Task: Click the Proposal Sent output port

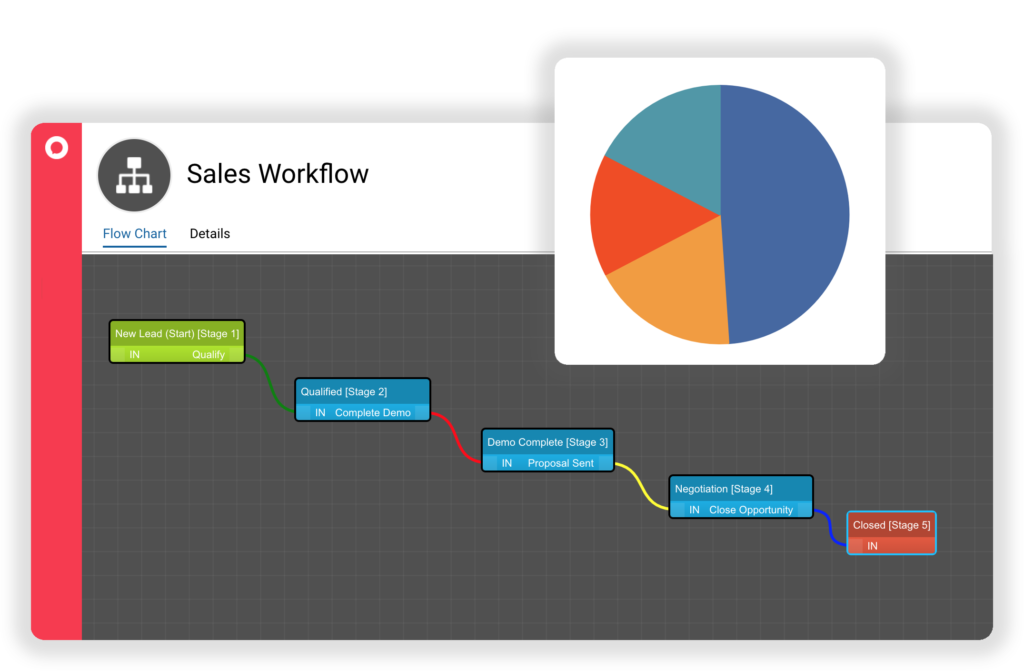Action: pos(560,463)
